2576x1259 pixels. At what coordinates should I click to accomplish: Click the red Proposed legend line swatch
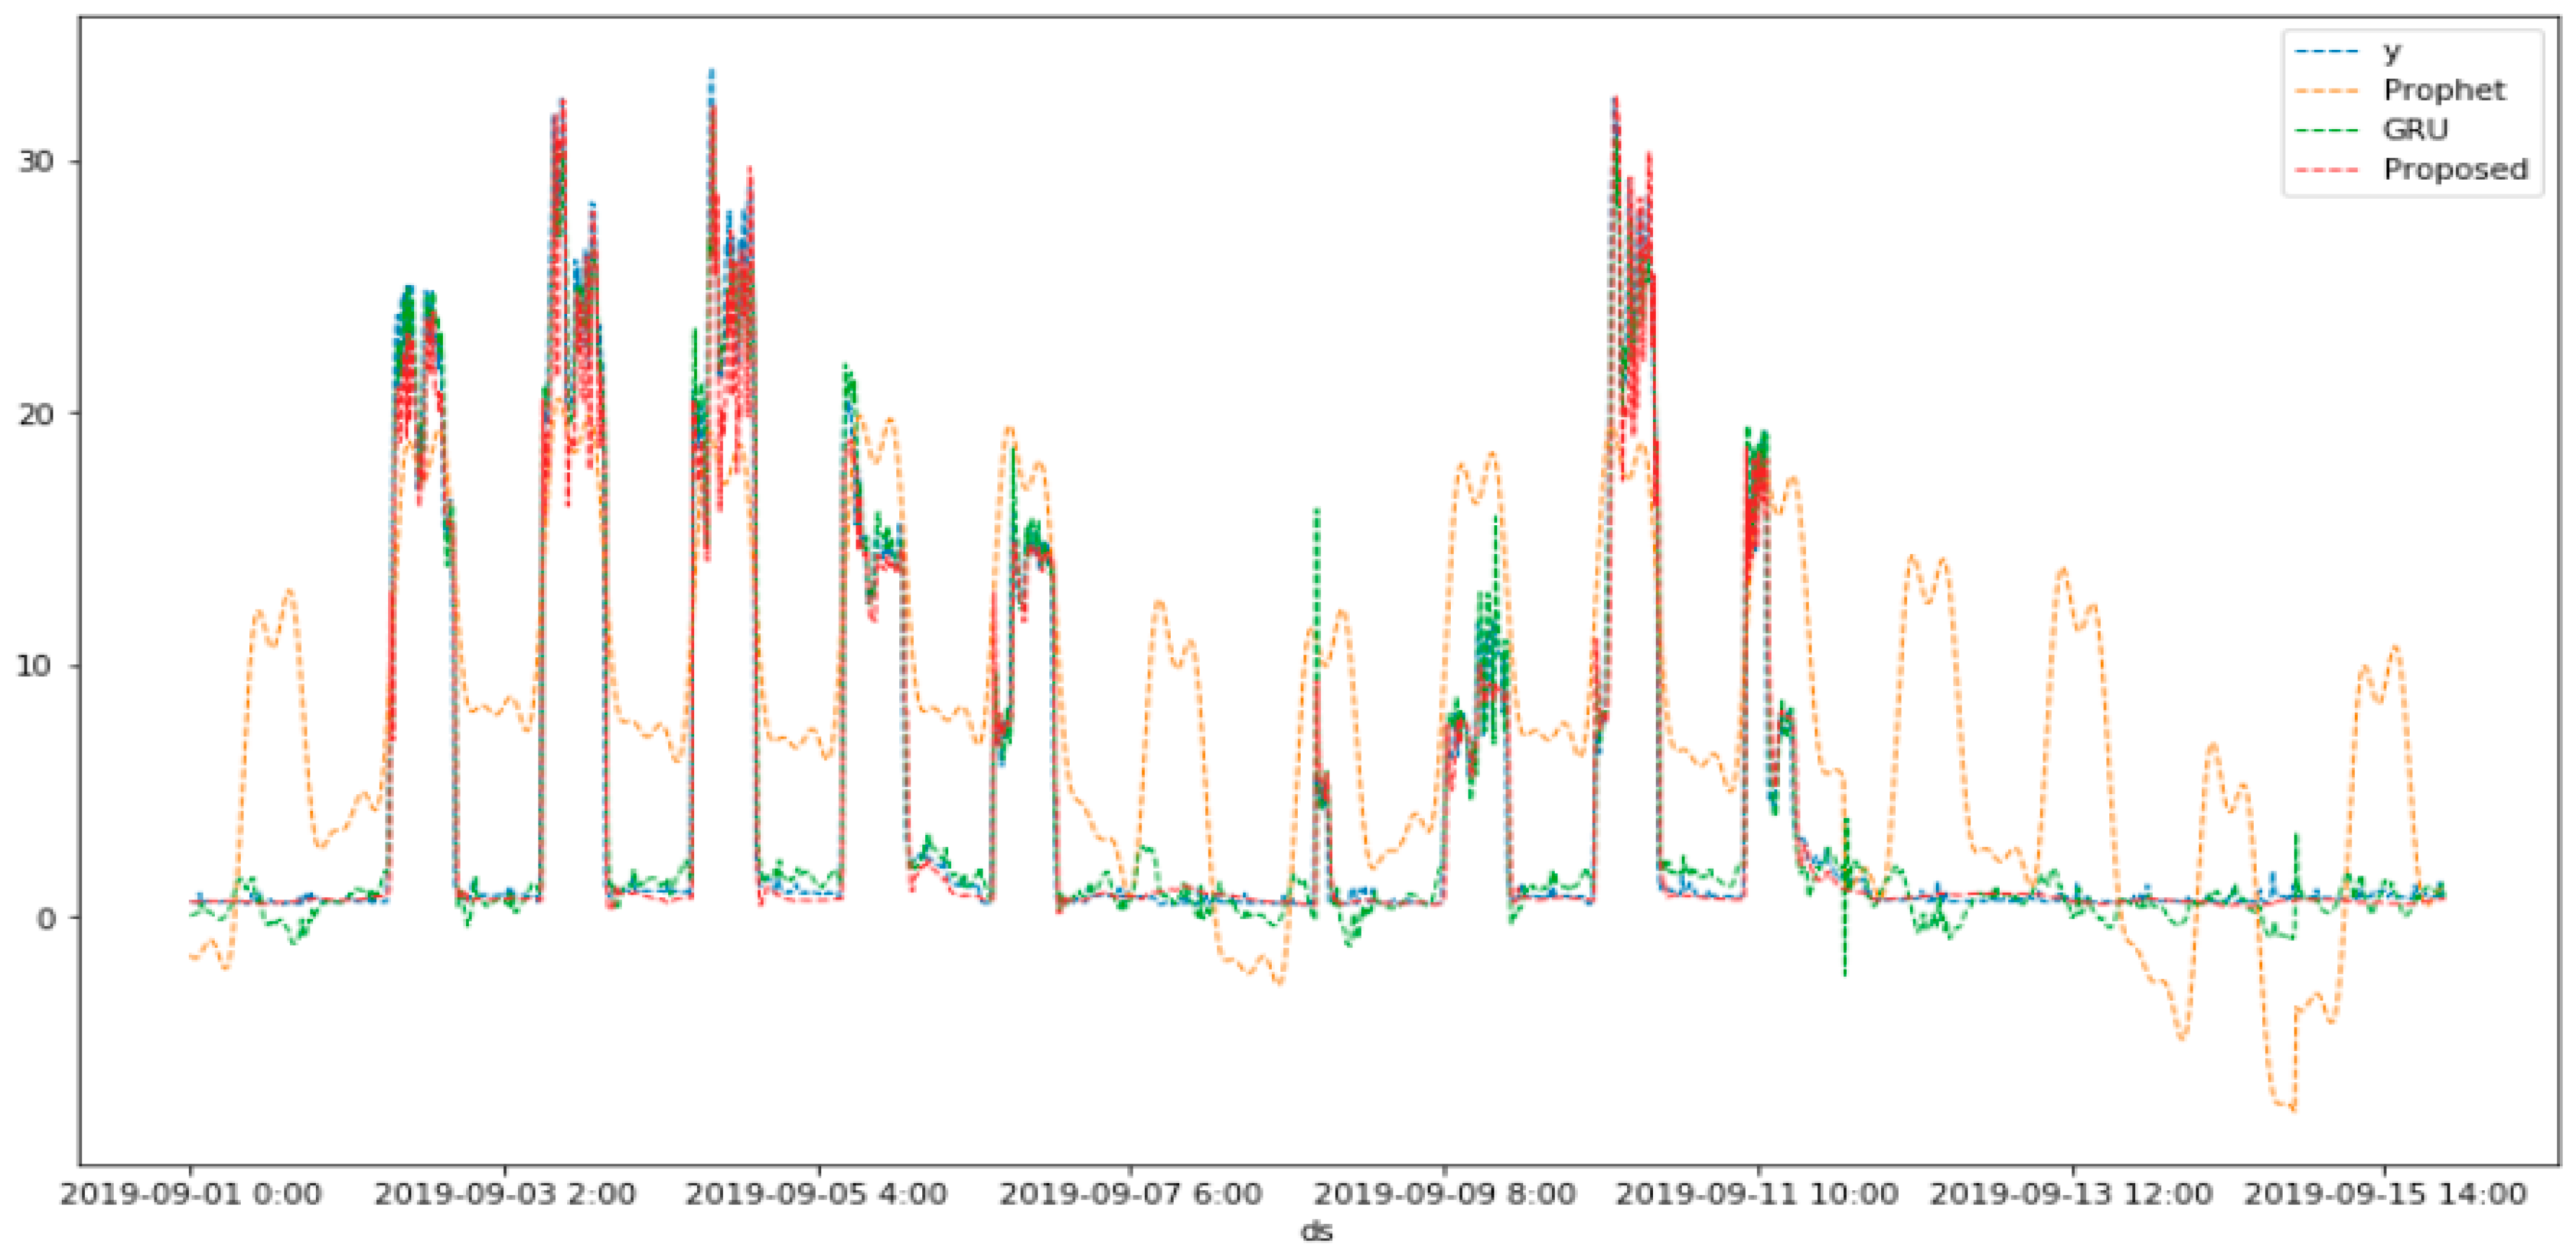(2326, 170)
